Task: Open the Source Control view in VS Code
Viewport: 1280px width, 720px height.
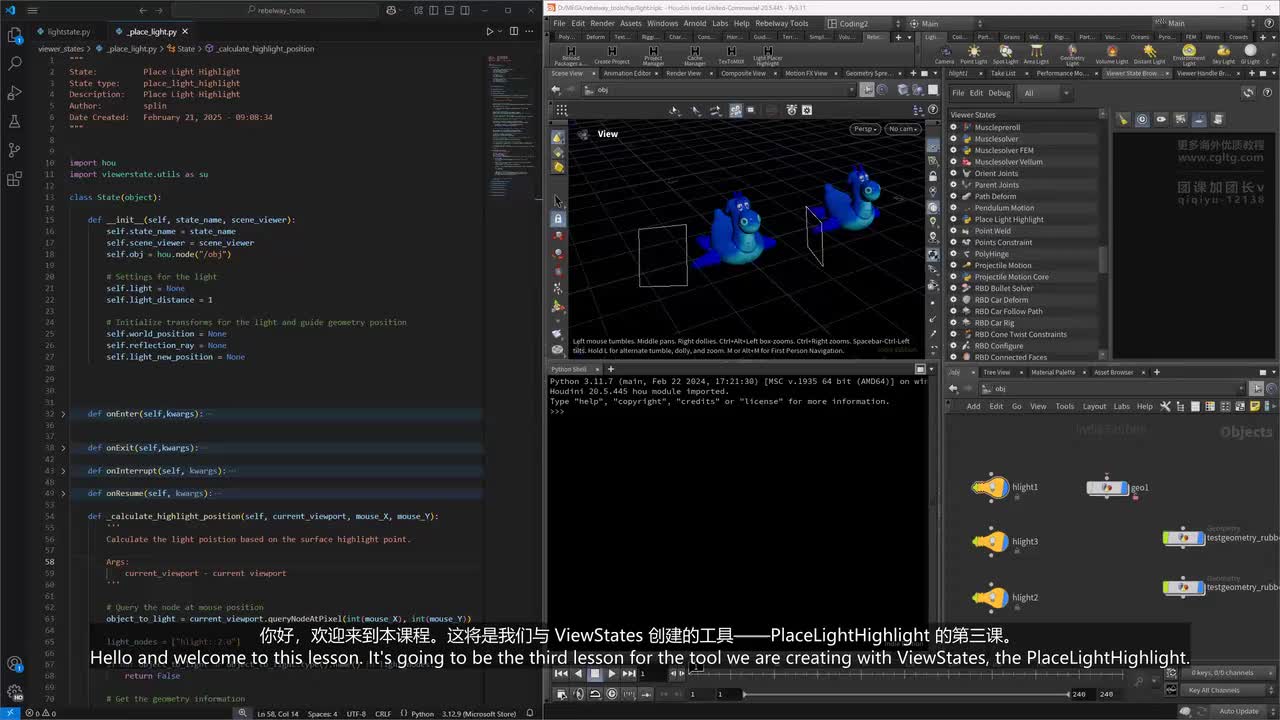Action: (14, 150)
